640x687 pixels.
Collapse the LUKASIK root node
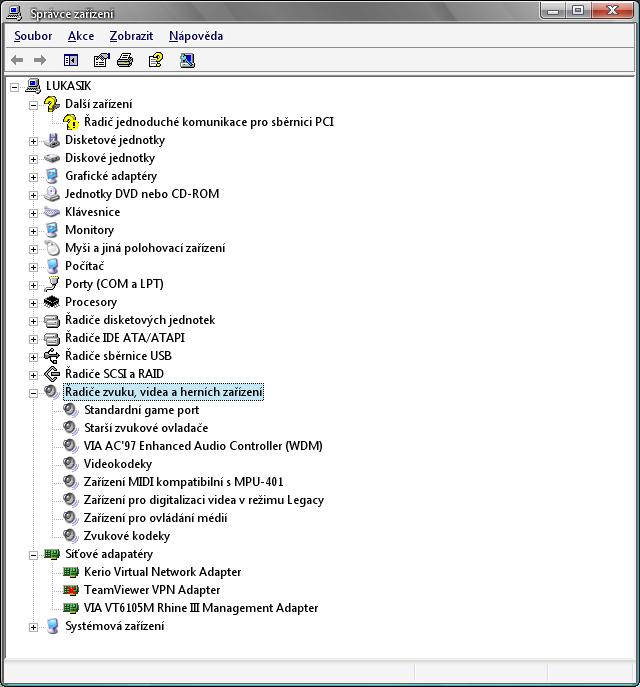(x=14, y=87)
